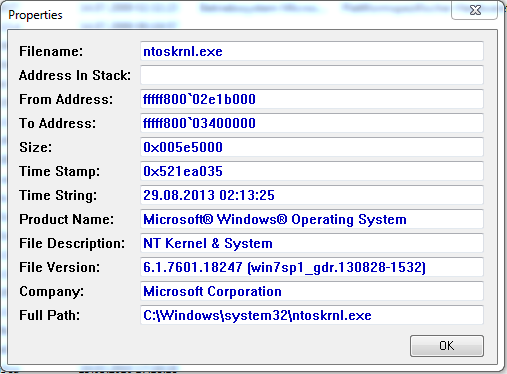The height and width of the screenshot is (374, 507).
Task: Click the 'Company:' label
Action: click(52, 292)
